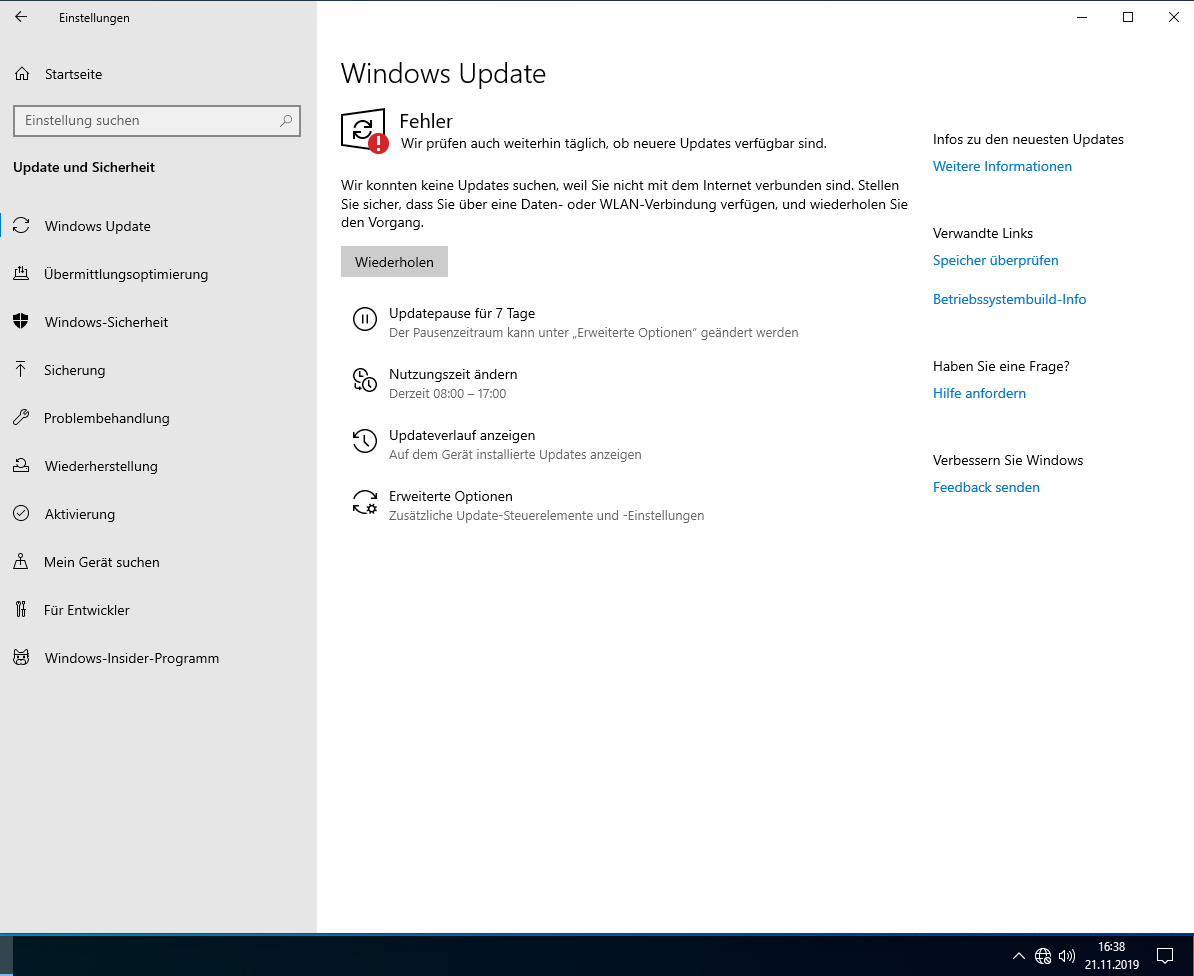Go to Windows-Insider-Programm

pyautogui.click(x=132, y=658)
